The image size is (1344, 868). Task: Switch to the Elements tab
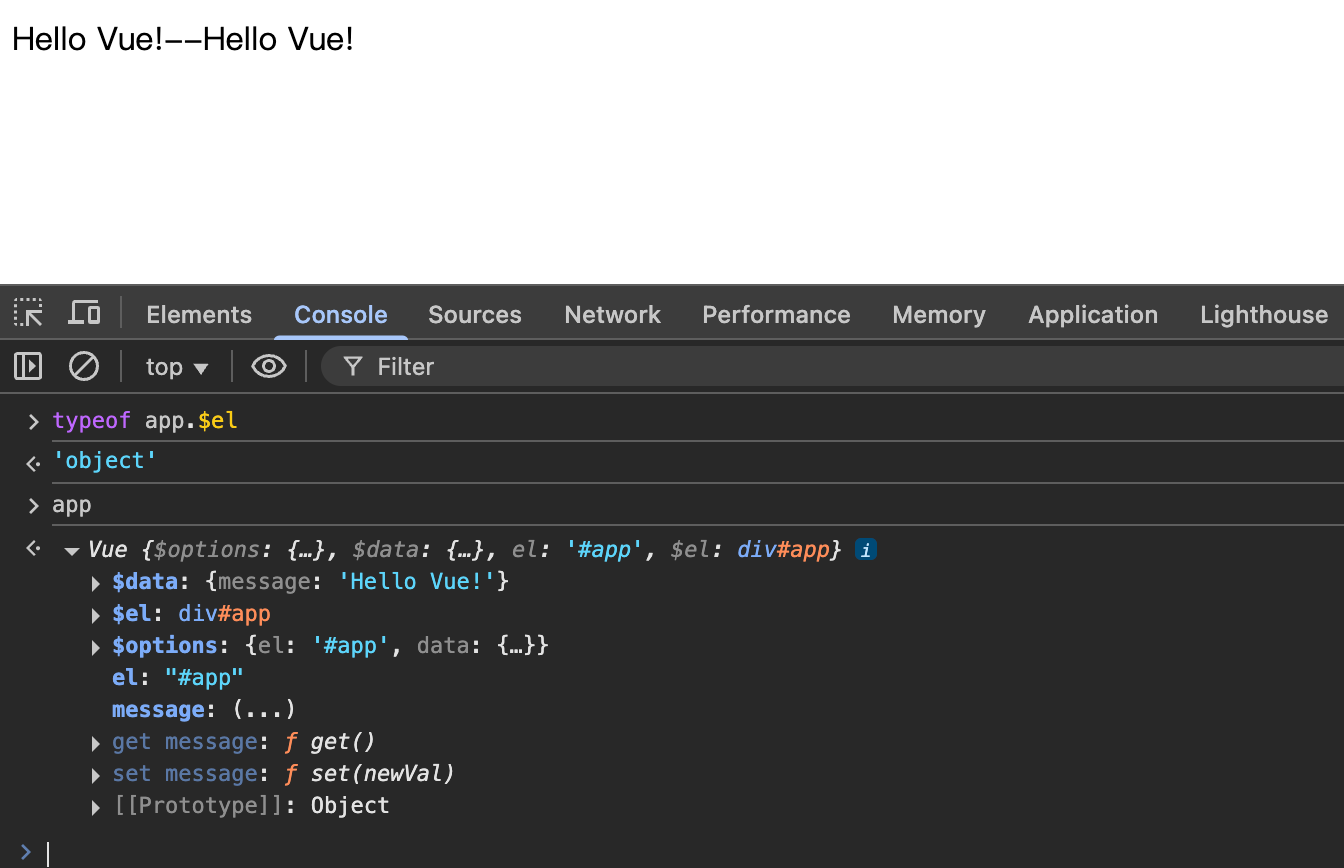199,315
